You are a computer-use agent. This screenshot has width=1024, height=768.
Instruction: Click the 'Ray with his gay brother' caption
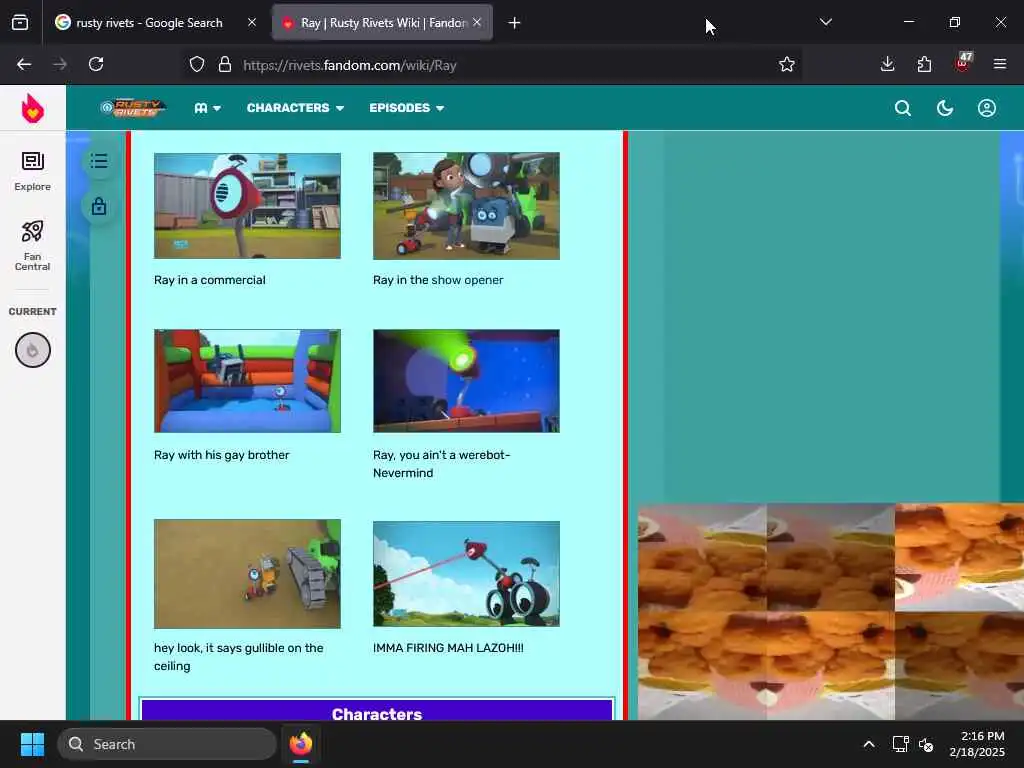pyautogui.click(x=221, y=455)
